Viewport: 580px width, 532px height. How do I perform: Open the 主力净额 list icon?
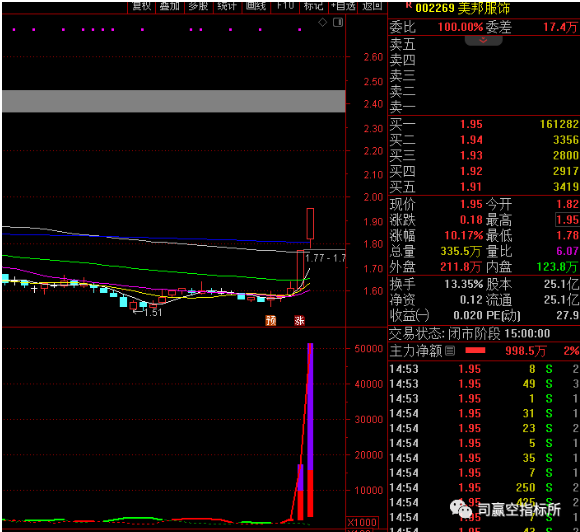tap(450, 350)
